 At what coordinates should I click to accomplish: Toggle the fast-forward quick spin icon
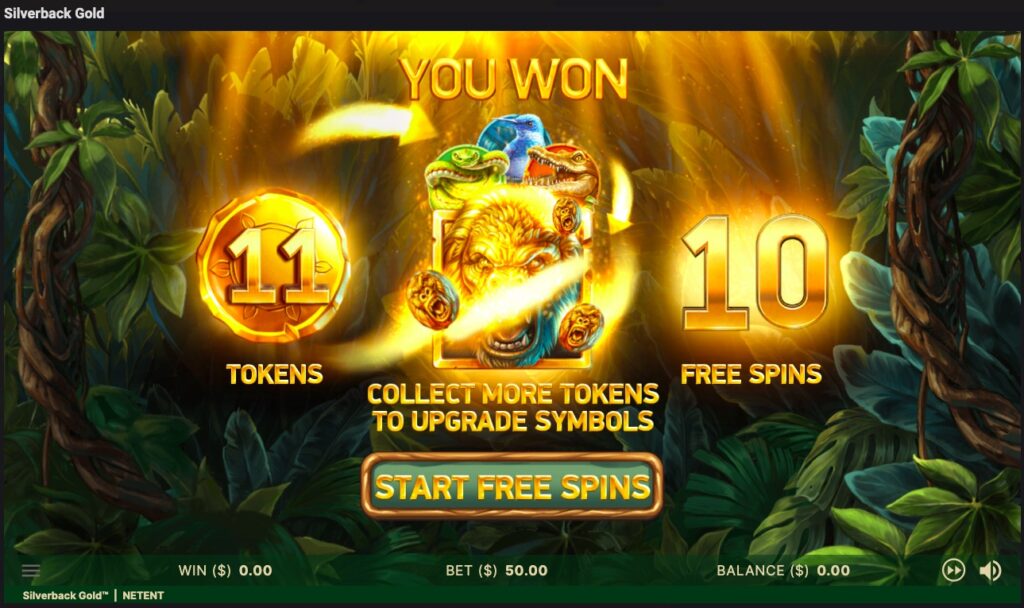pyautogui.click(x=953, y=571)
